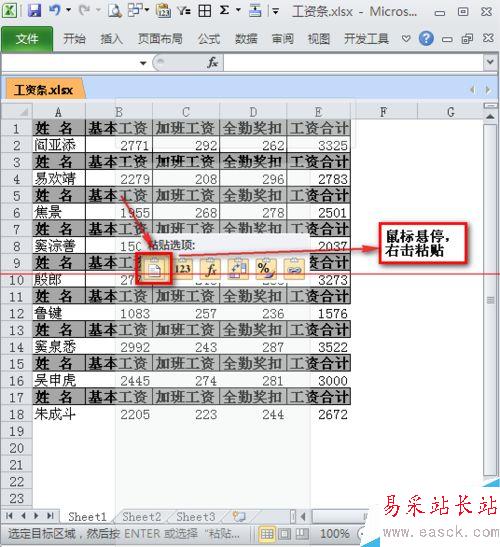This screenshot has height=547, width=500.
Task: Switch to the Sheet2 sheet tab
Action: pyautogui.click(x=141, y=516)
